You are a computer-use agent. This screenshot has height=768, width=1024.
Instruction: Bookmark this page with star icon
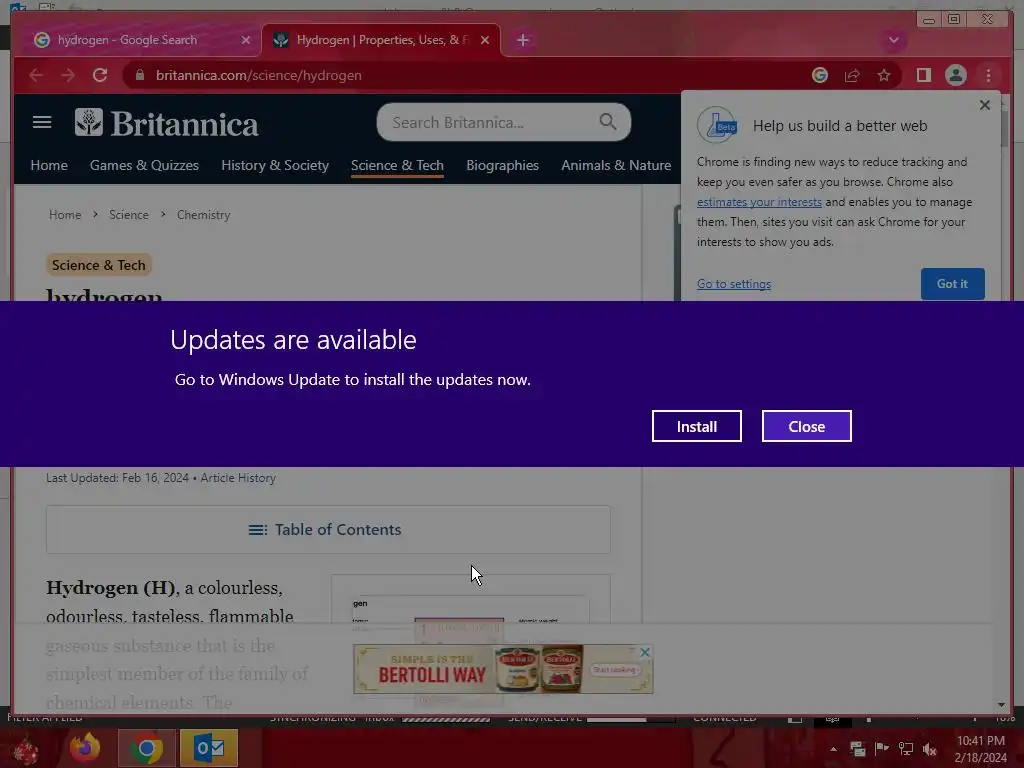click(x=884, y=75)
